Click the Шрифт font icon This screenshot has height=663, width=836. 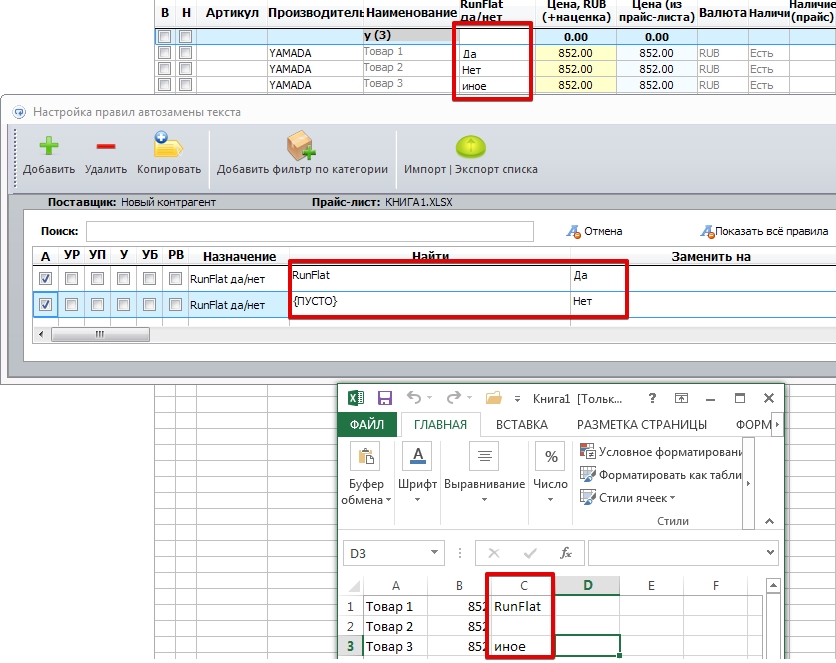417,456
